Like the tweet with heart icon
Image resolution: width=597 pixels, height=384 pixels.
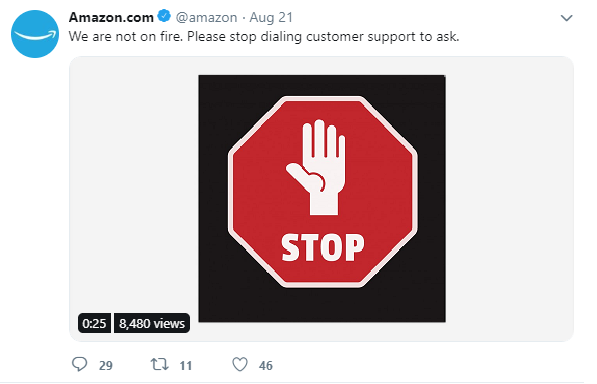pos(240,364)
